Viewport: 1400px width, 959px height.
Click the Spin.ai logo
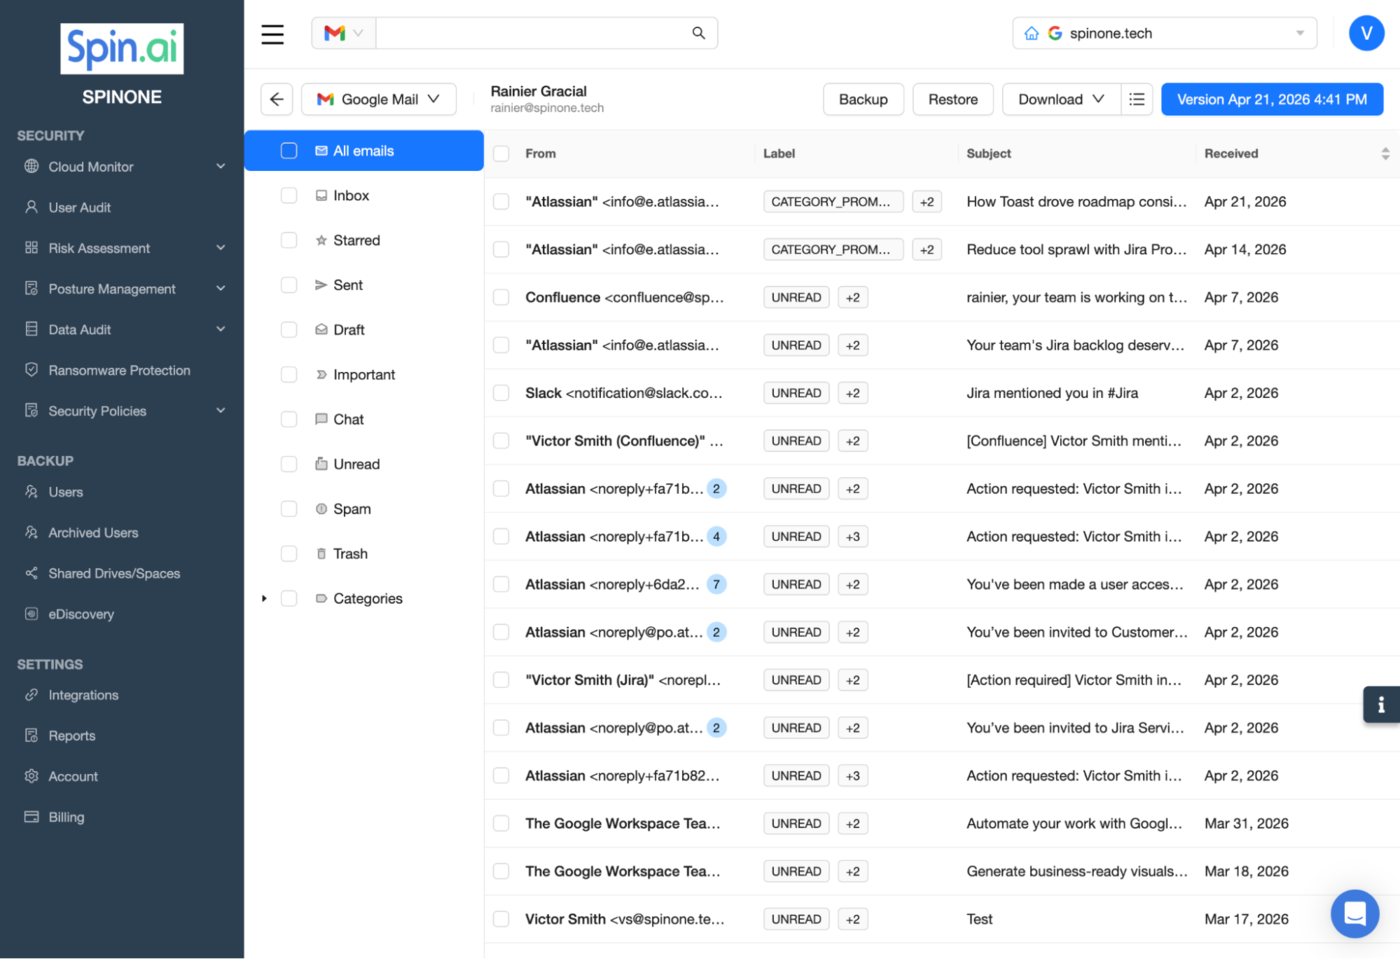click(x=122, y=49)
